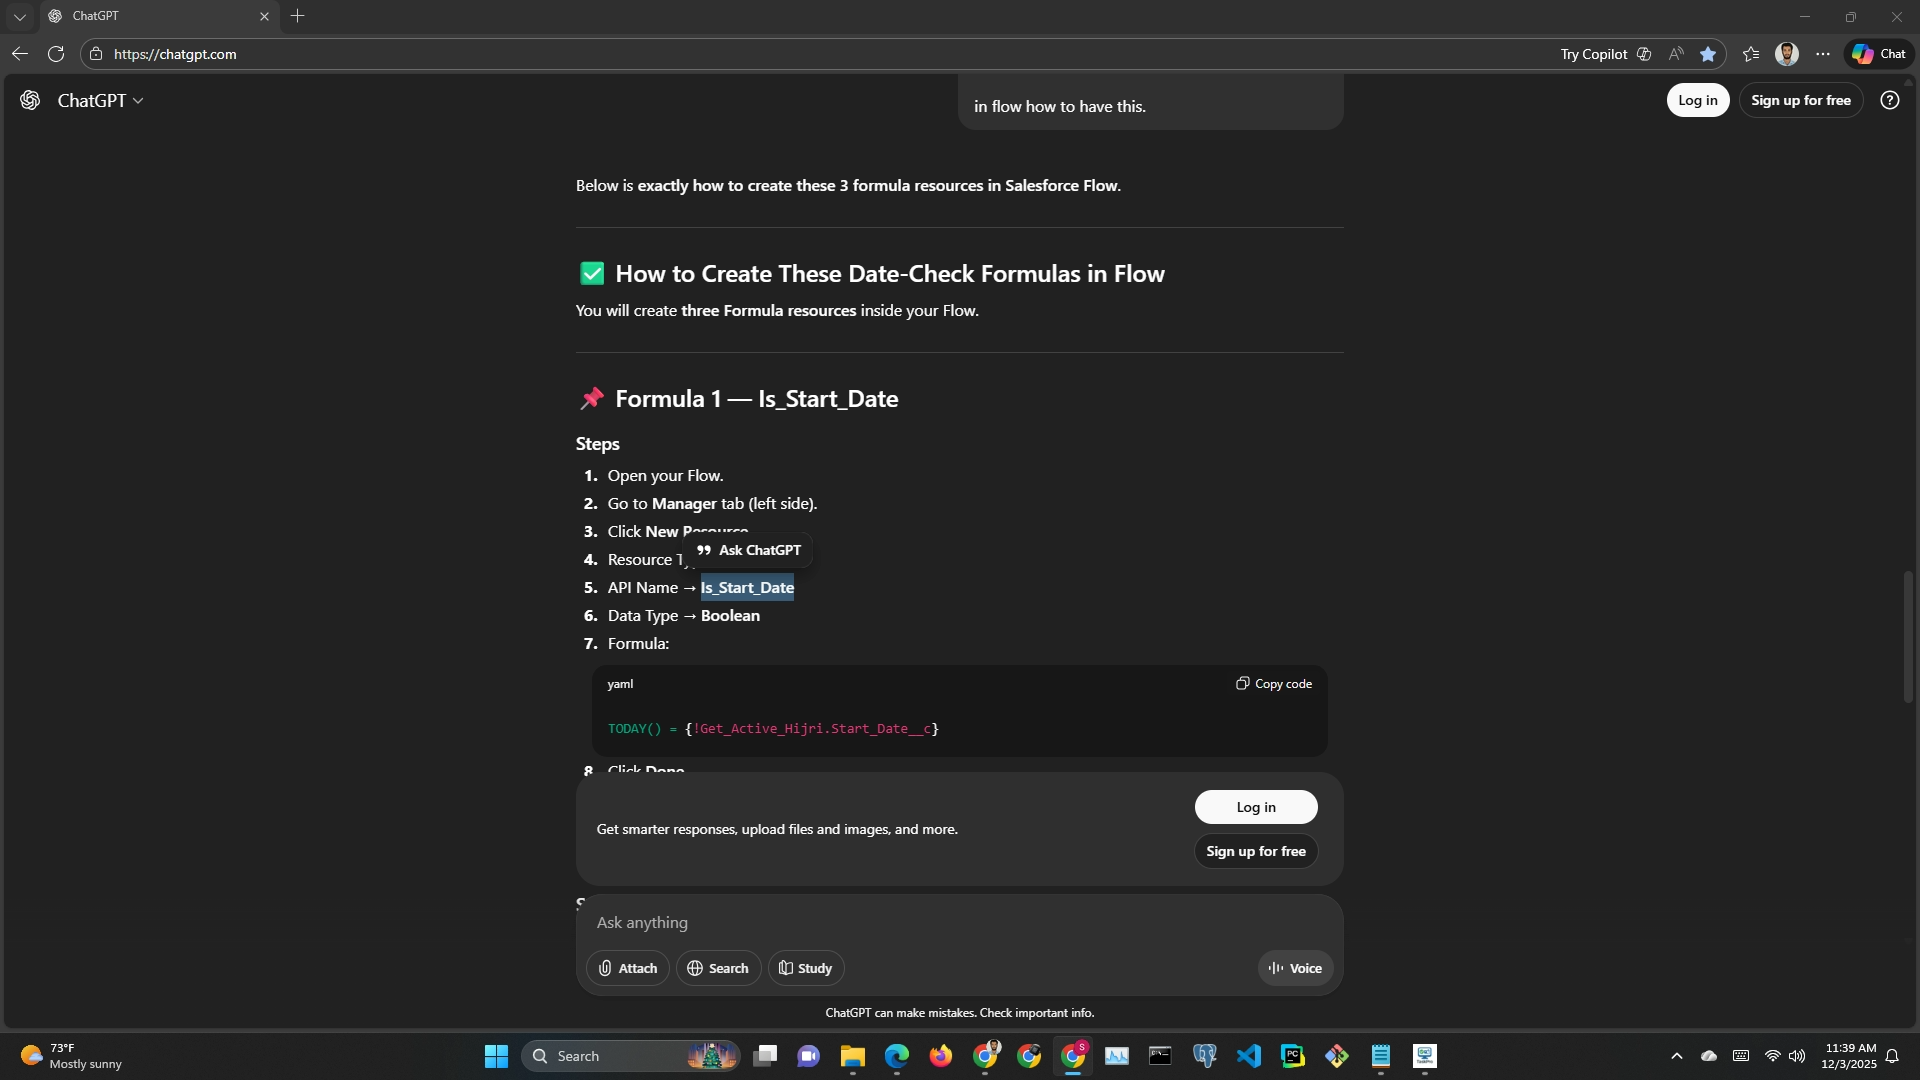1920x1080 pixels.
Task: Click the Attach button
Action: 627,968
